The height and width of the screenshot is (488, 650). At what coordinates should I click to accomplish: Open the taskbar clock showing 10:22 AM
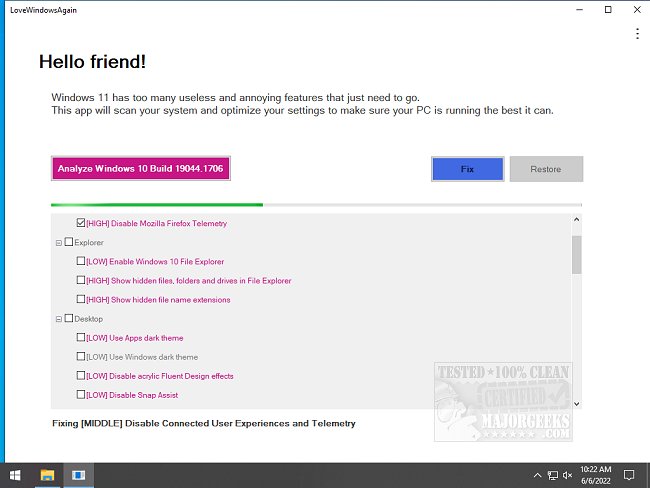pyautogui.click(x=596, y=475)
